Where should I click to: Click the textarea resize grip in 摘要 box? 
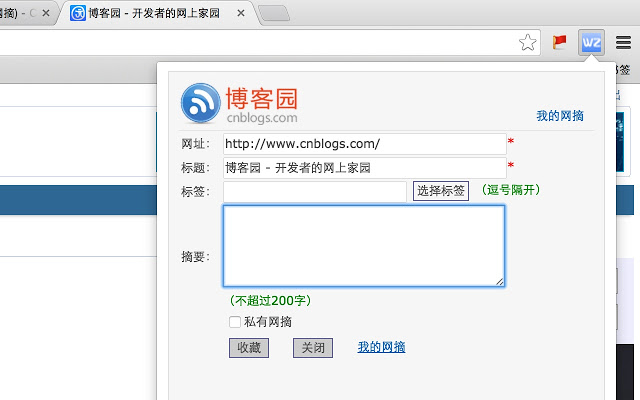pyautogui.click(x=500, y=282)
